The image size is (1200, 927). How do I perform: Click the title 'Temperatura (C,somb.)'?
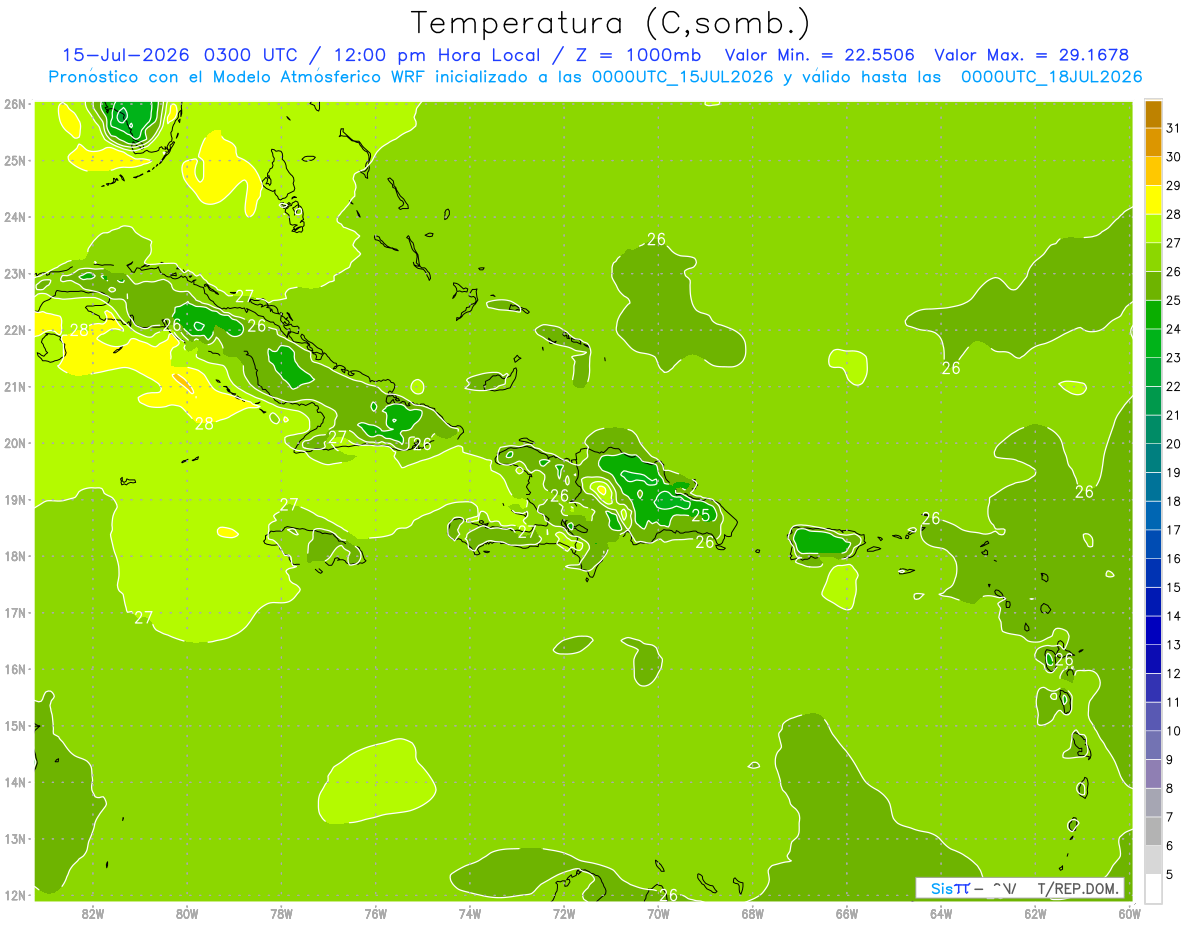pos(610,23)
